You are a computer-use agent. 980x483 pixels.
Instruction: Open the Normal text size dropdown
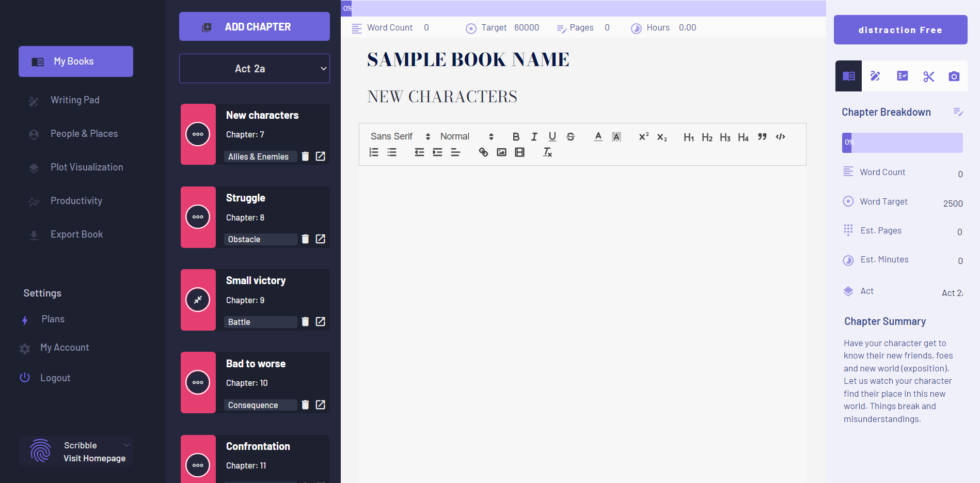click(x=467, y=137)
